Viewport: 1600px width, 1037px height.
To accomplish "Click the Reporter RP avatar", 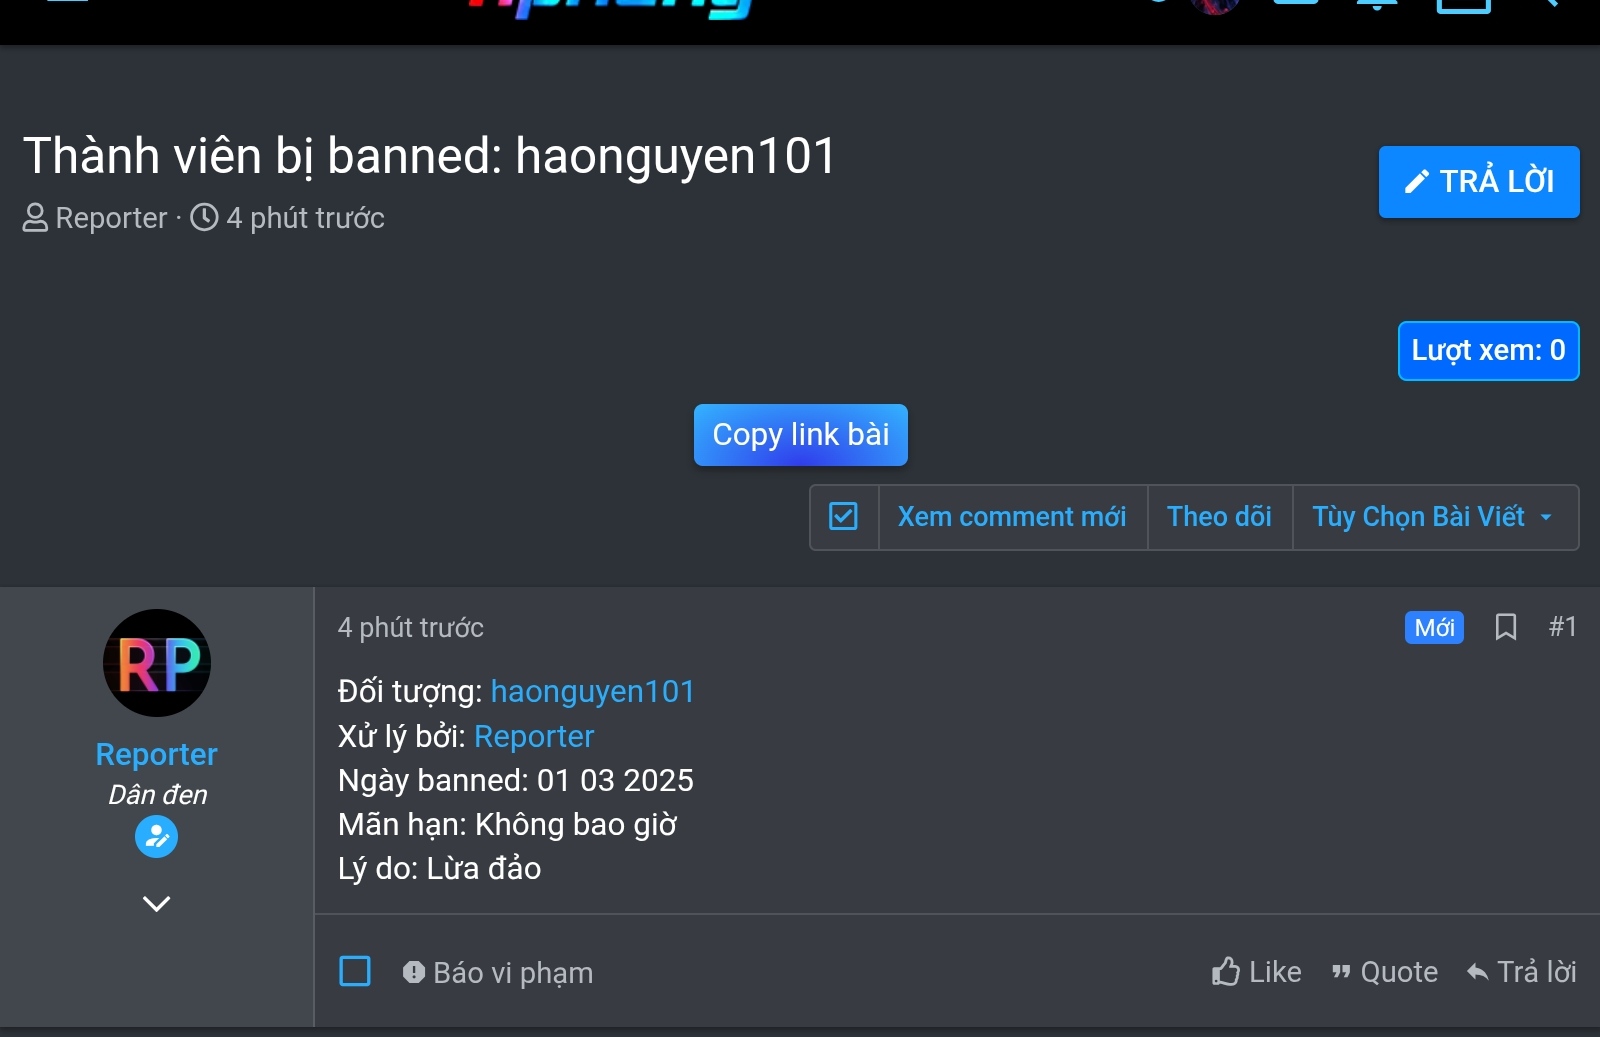I will (157, 663).
